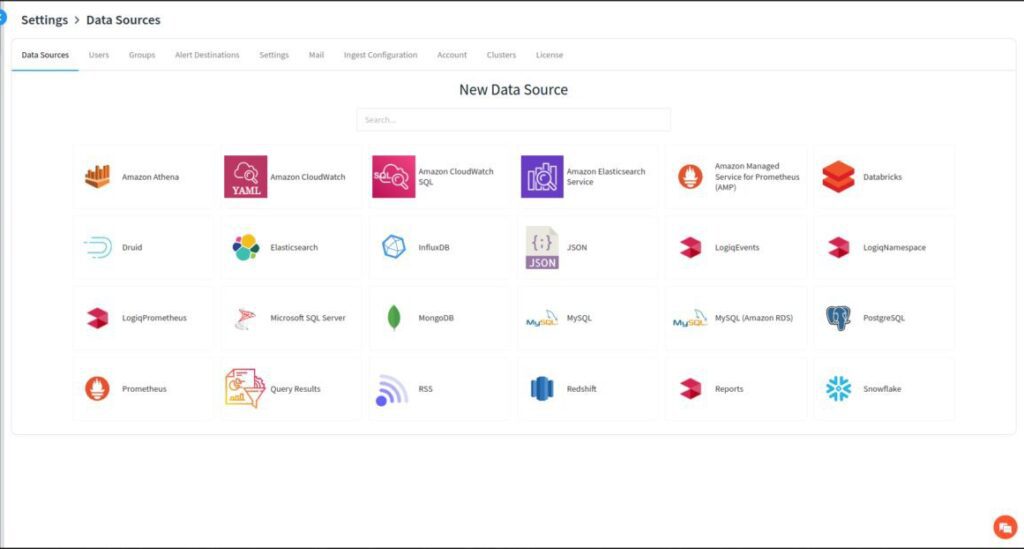Click the data source search field
1024x549 pixels.
pos(513,119)
